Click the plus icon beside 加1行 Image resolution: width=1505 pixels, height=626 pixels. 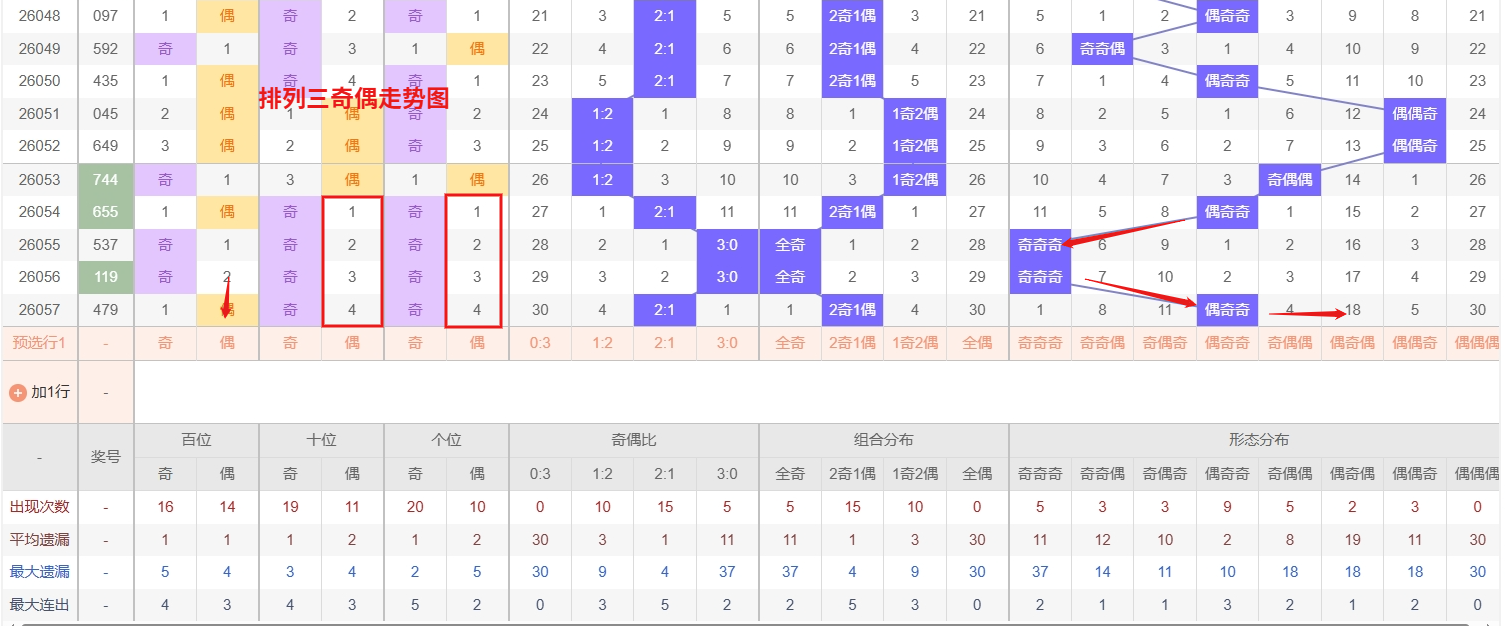click(17, 392)
